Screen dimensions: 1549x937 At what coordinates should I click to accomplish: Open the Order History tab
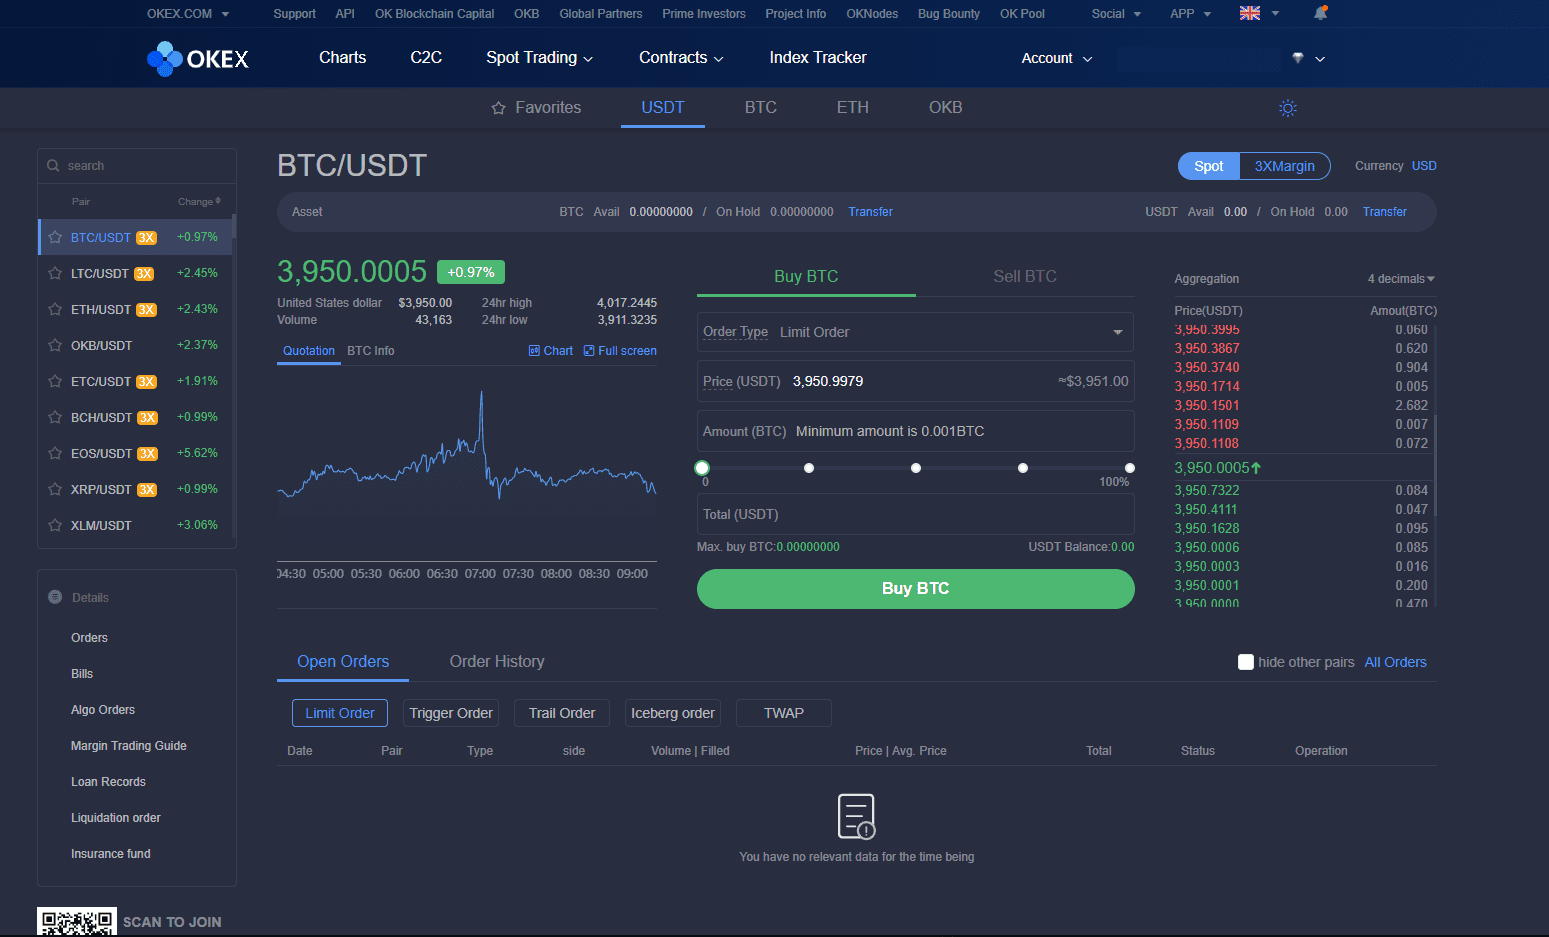click(497, 661)
